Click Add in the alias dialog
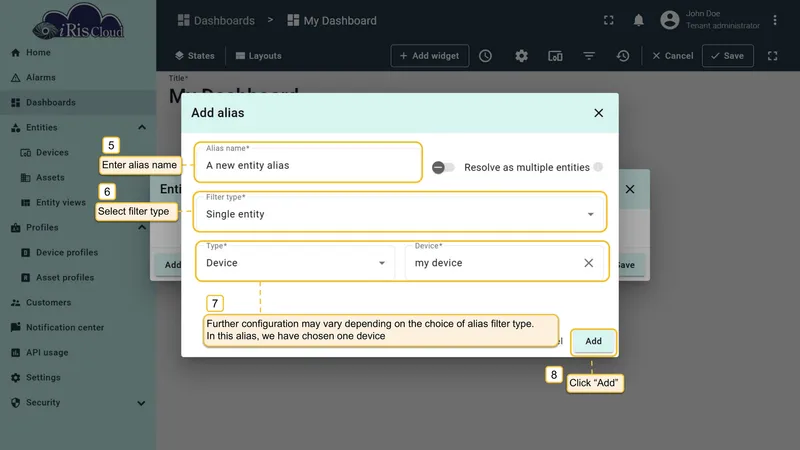 coord(593,341)
